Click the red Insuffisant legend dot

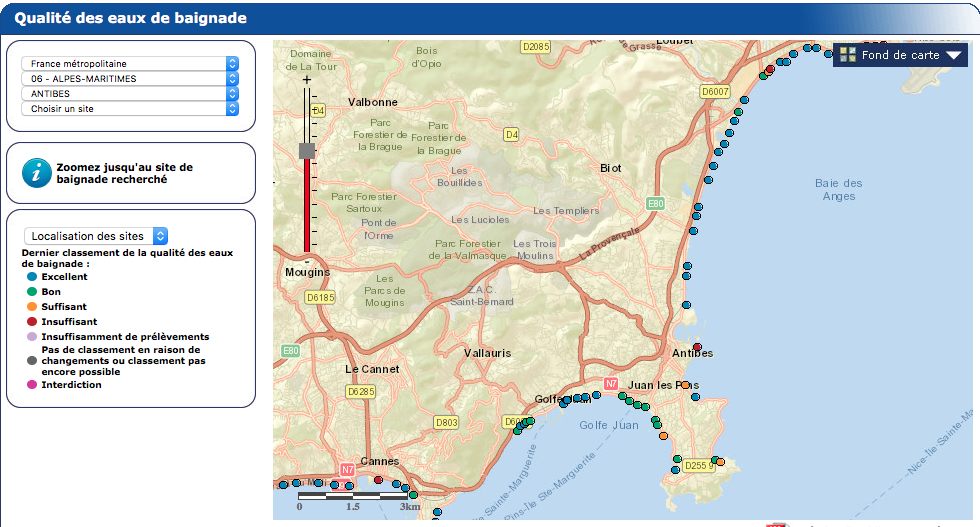click(x=32, y=322)
